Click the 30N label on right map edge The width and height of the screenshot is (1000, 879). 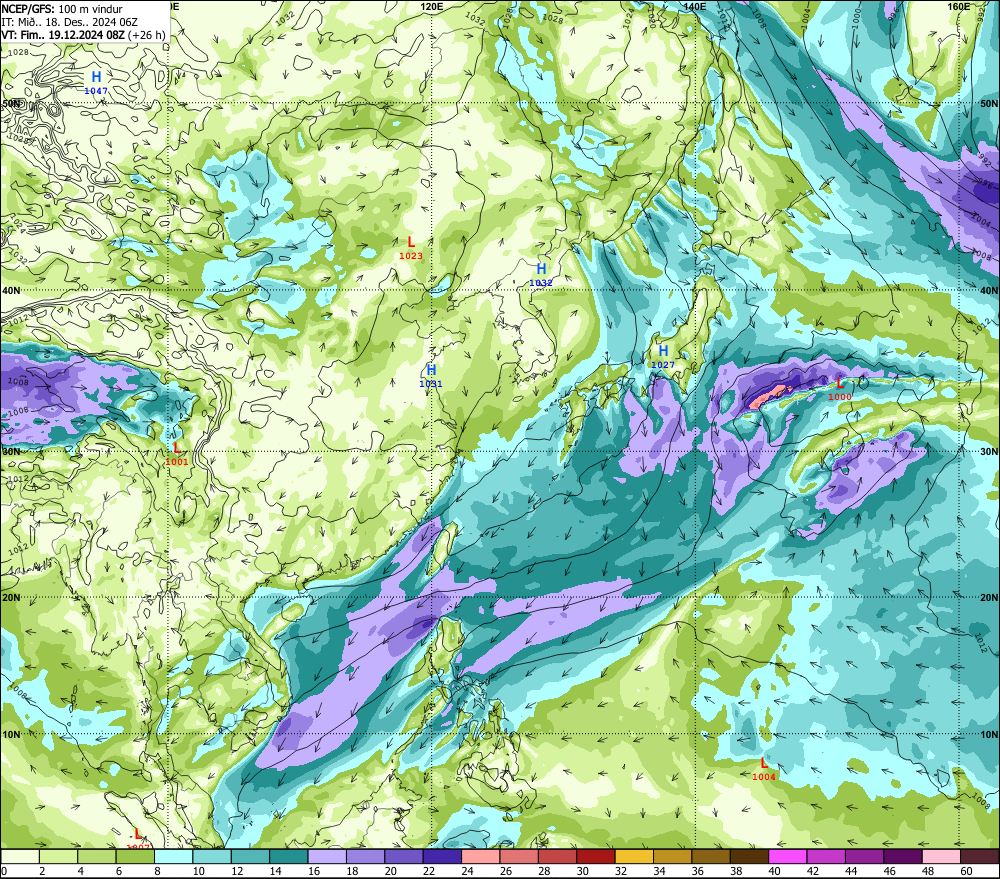coord(989,452)
